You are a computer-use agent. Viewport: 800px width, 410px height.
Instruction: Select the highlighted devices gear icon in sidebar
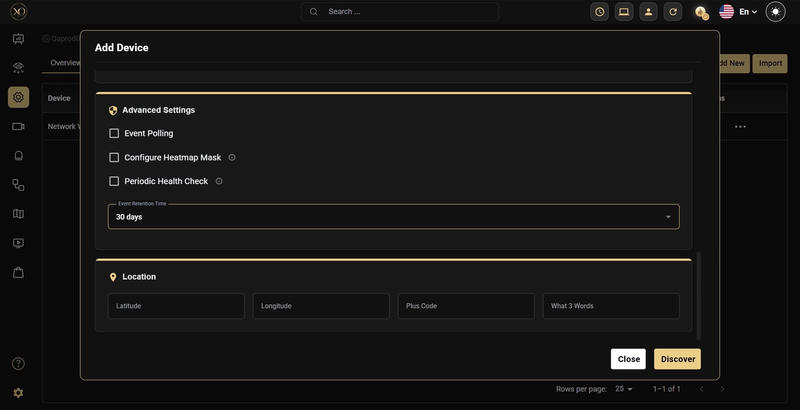[x=18, y=97]
